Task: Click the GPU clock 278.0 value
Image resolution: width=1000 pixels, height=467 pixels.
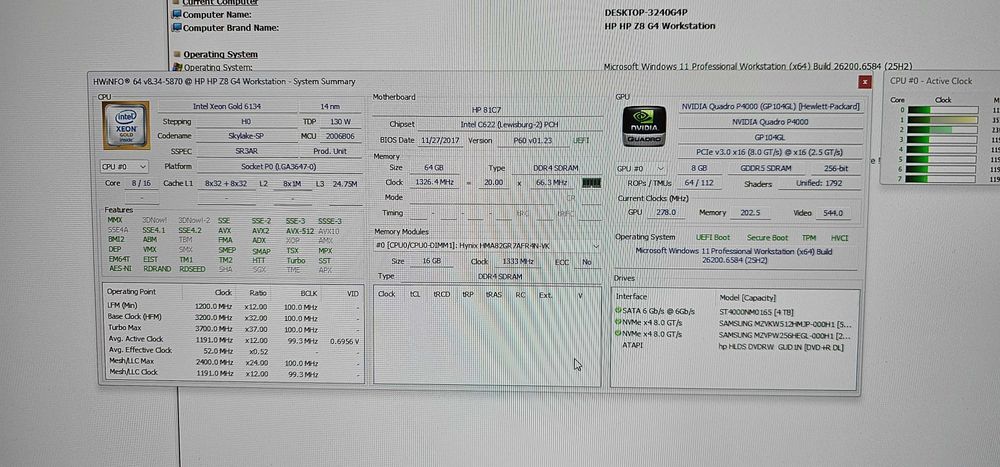Action: (665, 212)
